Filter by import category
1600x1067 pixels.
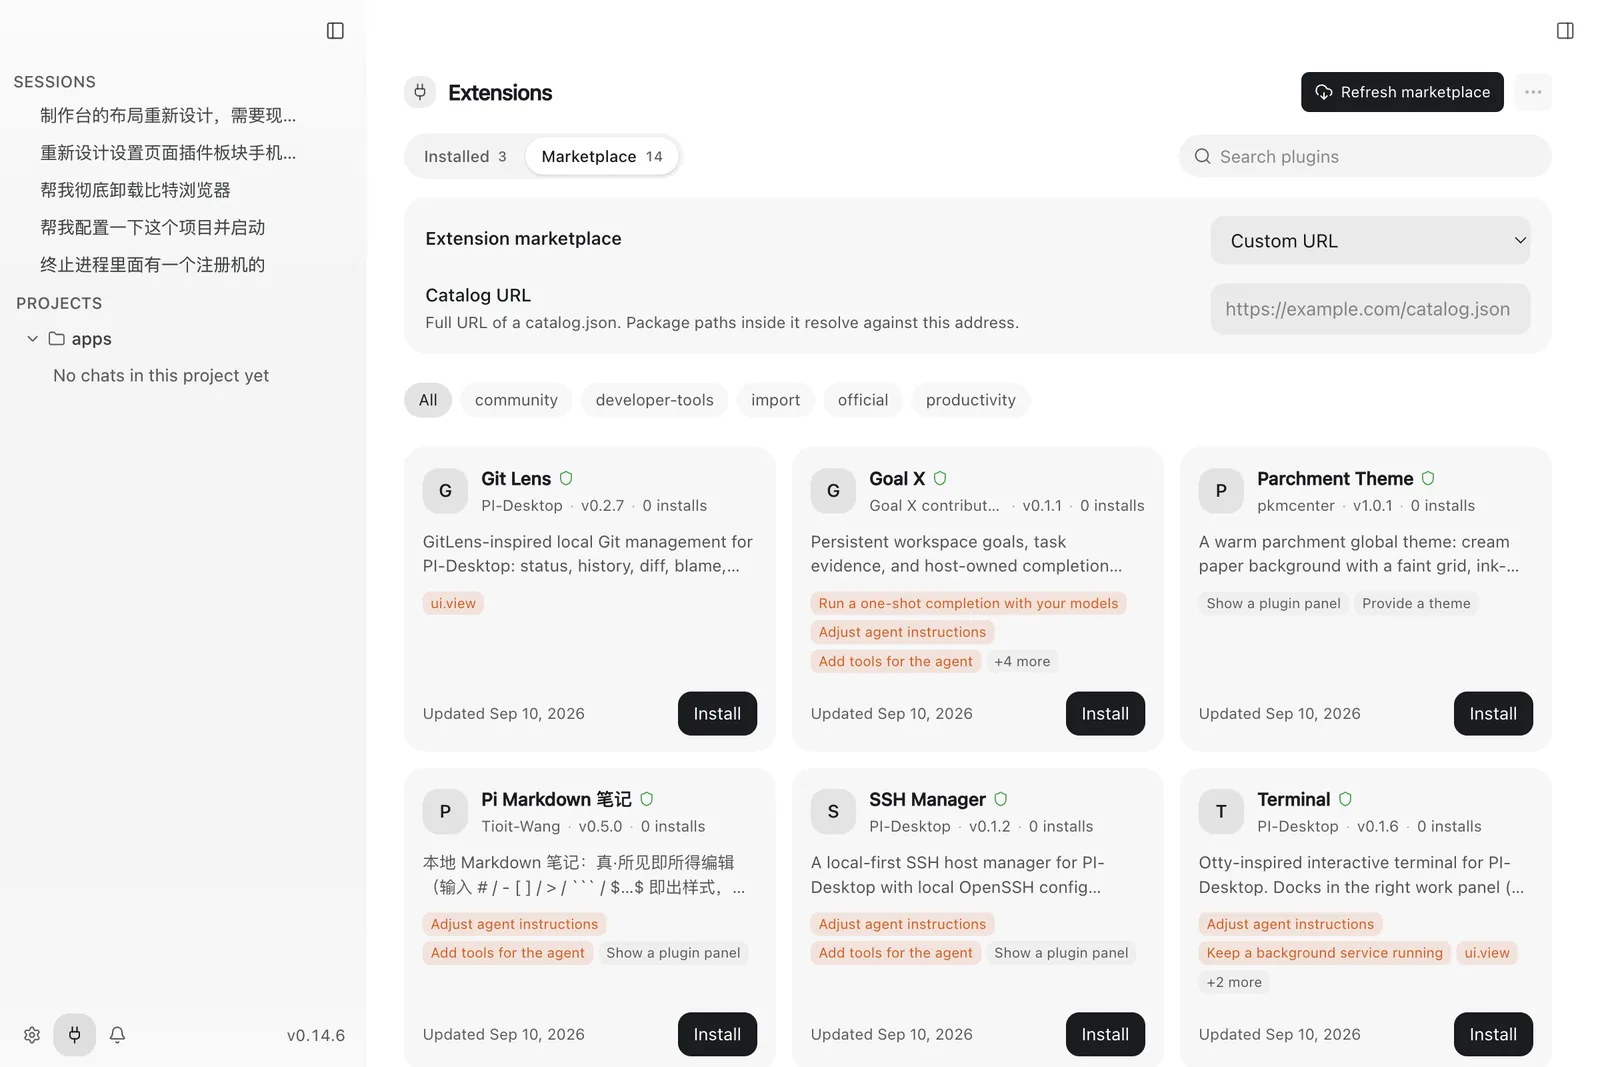(776, 400)
